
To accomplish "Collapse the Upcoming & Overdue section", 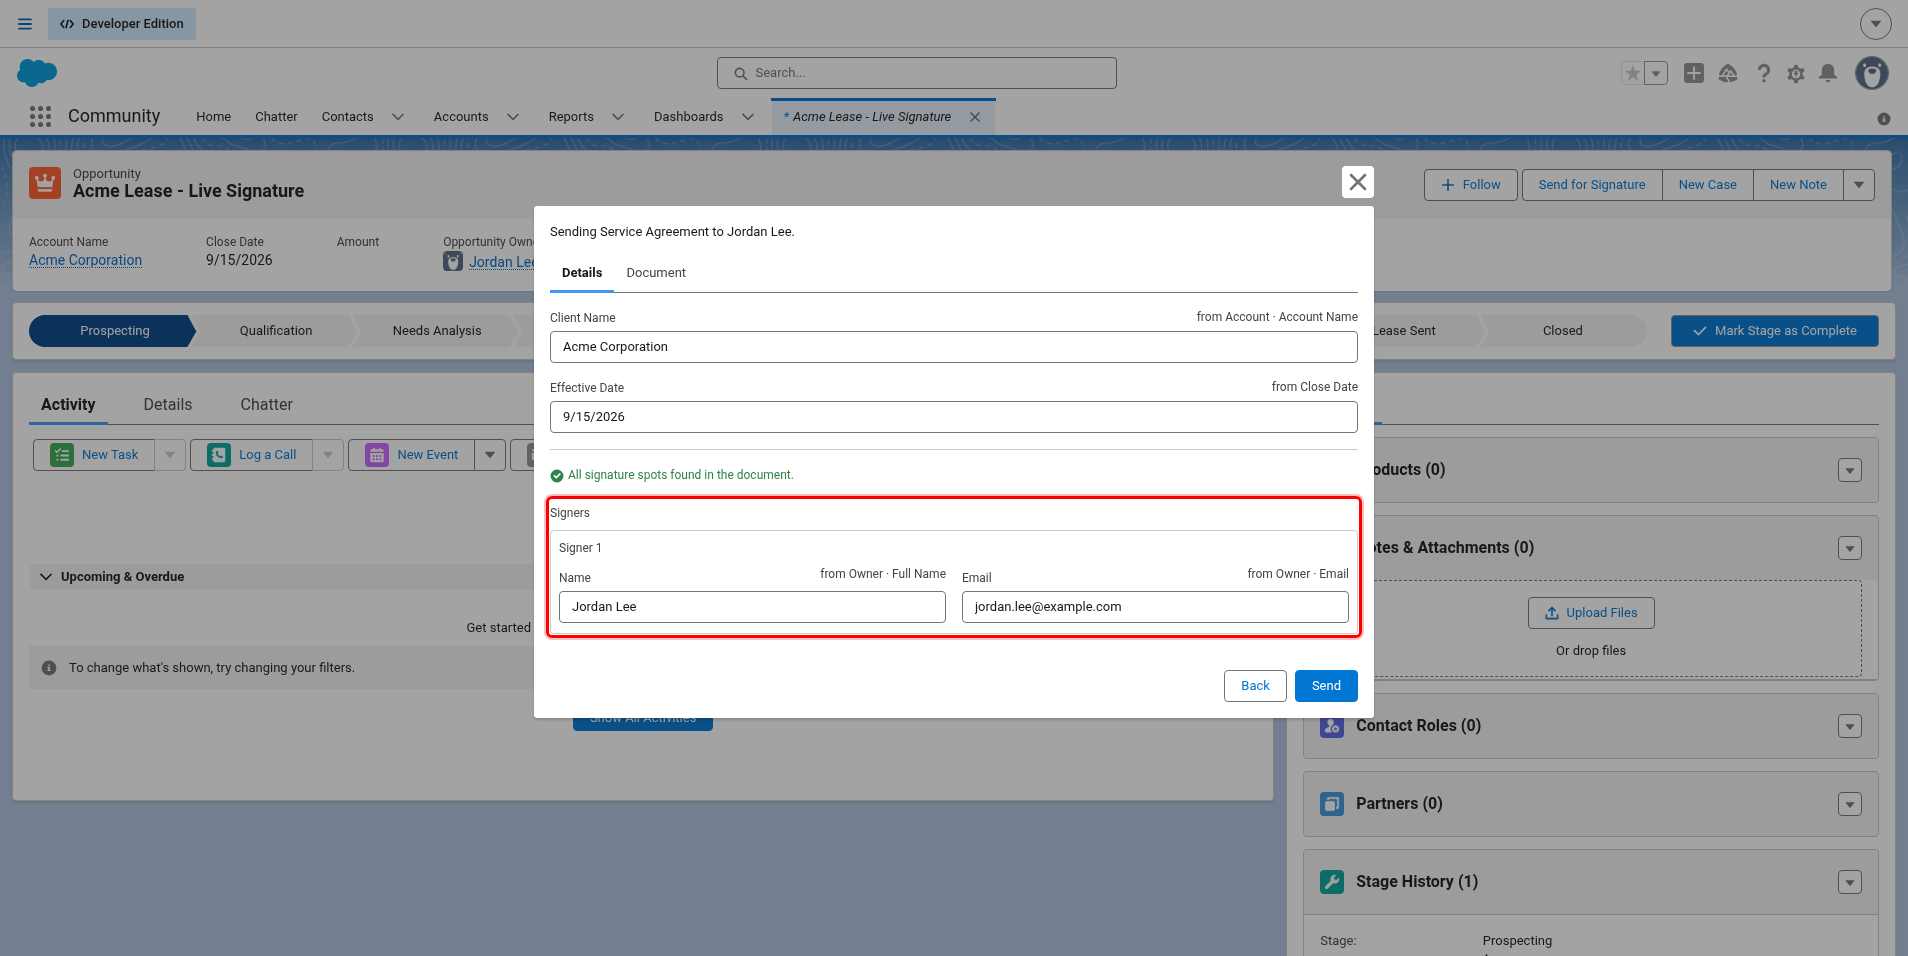I will click(46, 577).
